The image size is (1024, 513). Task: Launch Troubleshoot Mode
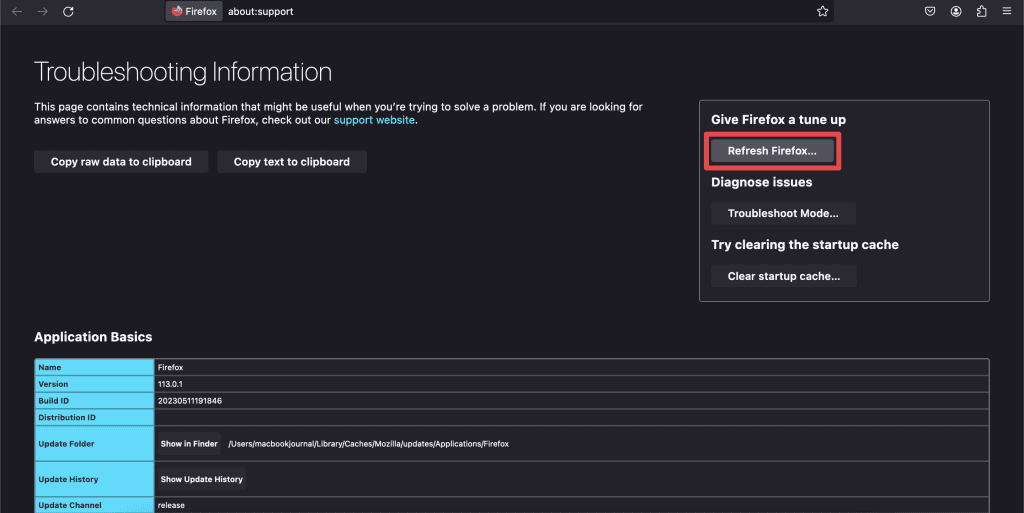coord(783,214)
